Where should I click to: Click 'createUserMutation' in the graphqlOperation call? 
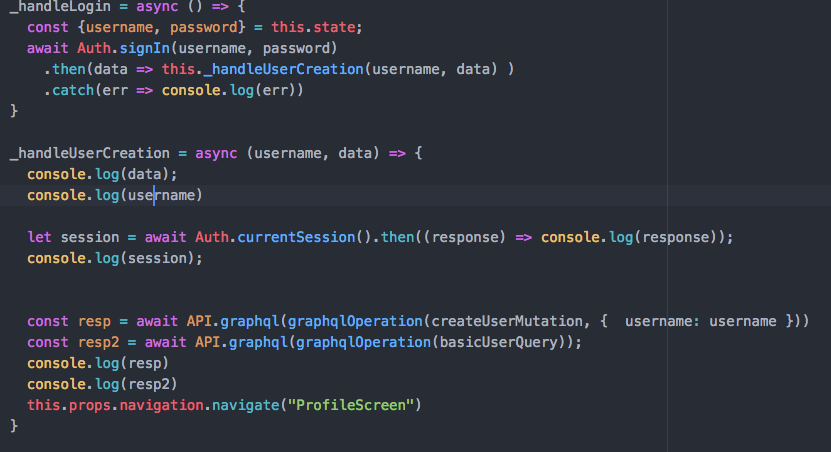[x=507, y=321]
